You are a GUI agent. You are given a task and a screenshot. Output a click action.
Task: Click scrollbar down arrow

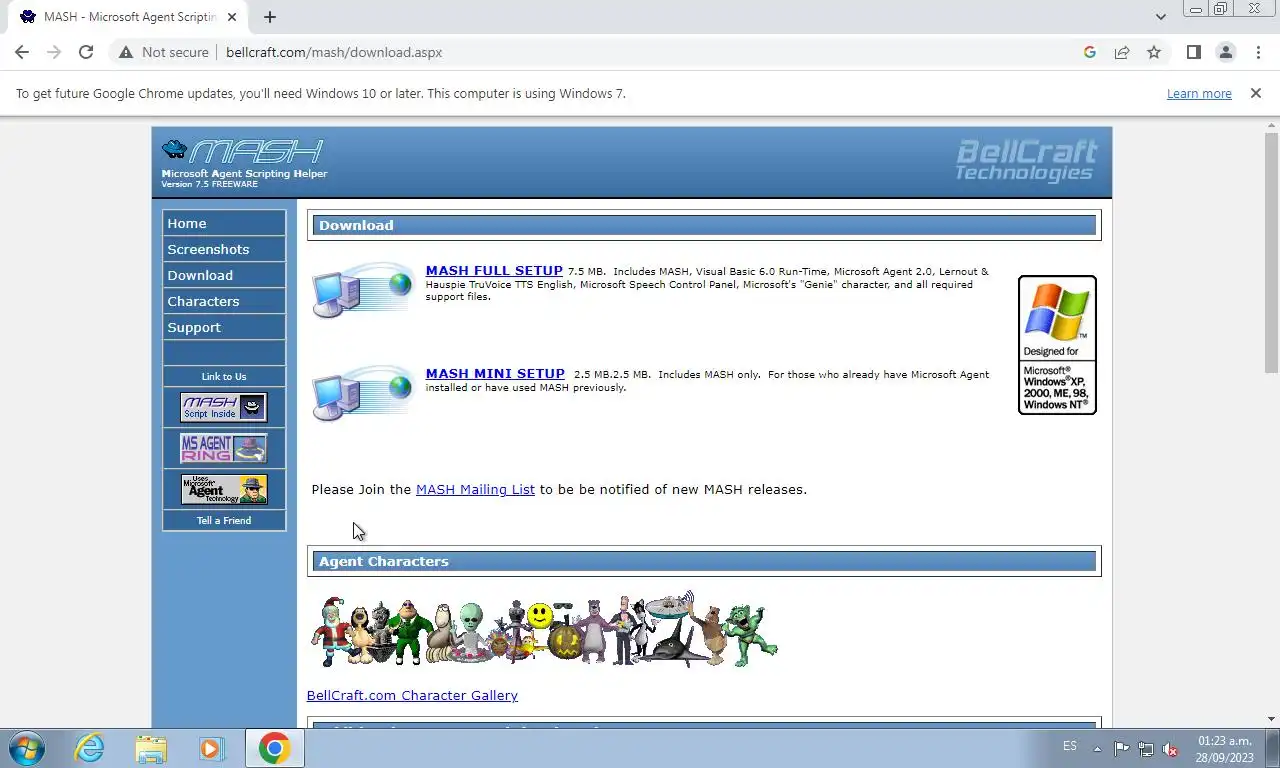[1271, 719]
